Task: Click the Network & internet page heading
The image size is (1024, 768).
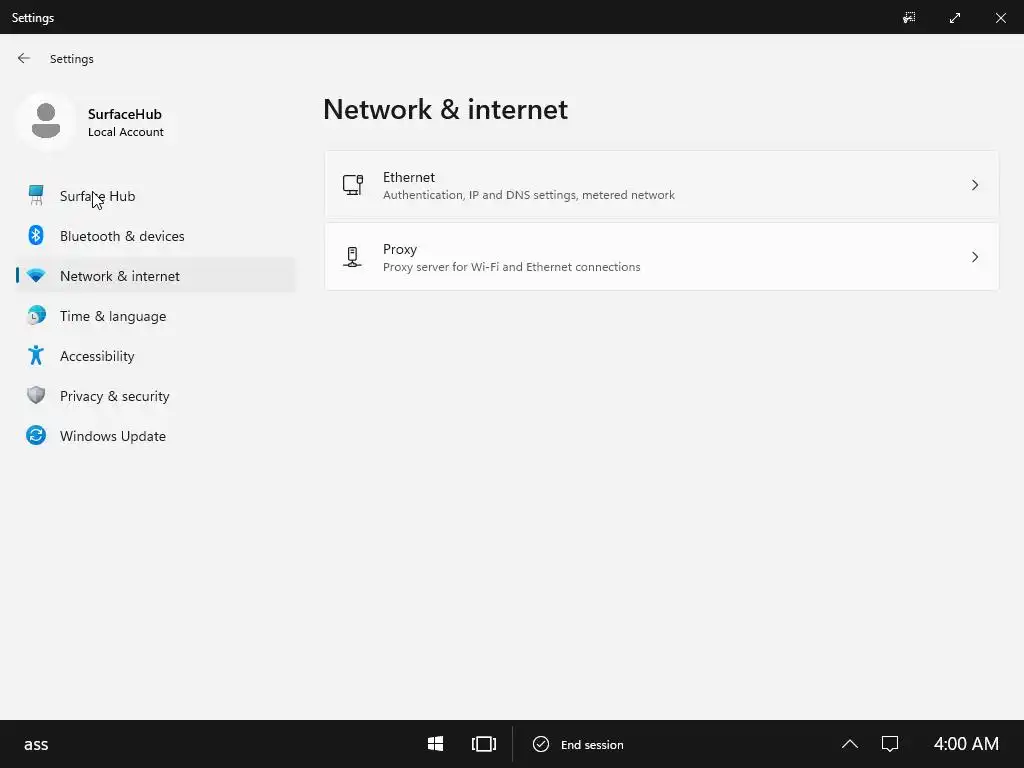Action: coord(445,109)
